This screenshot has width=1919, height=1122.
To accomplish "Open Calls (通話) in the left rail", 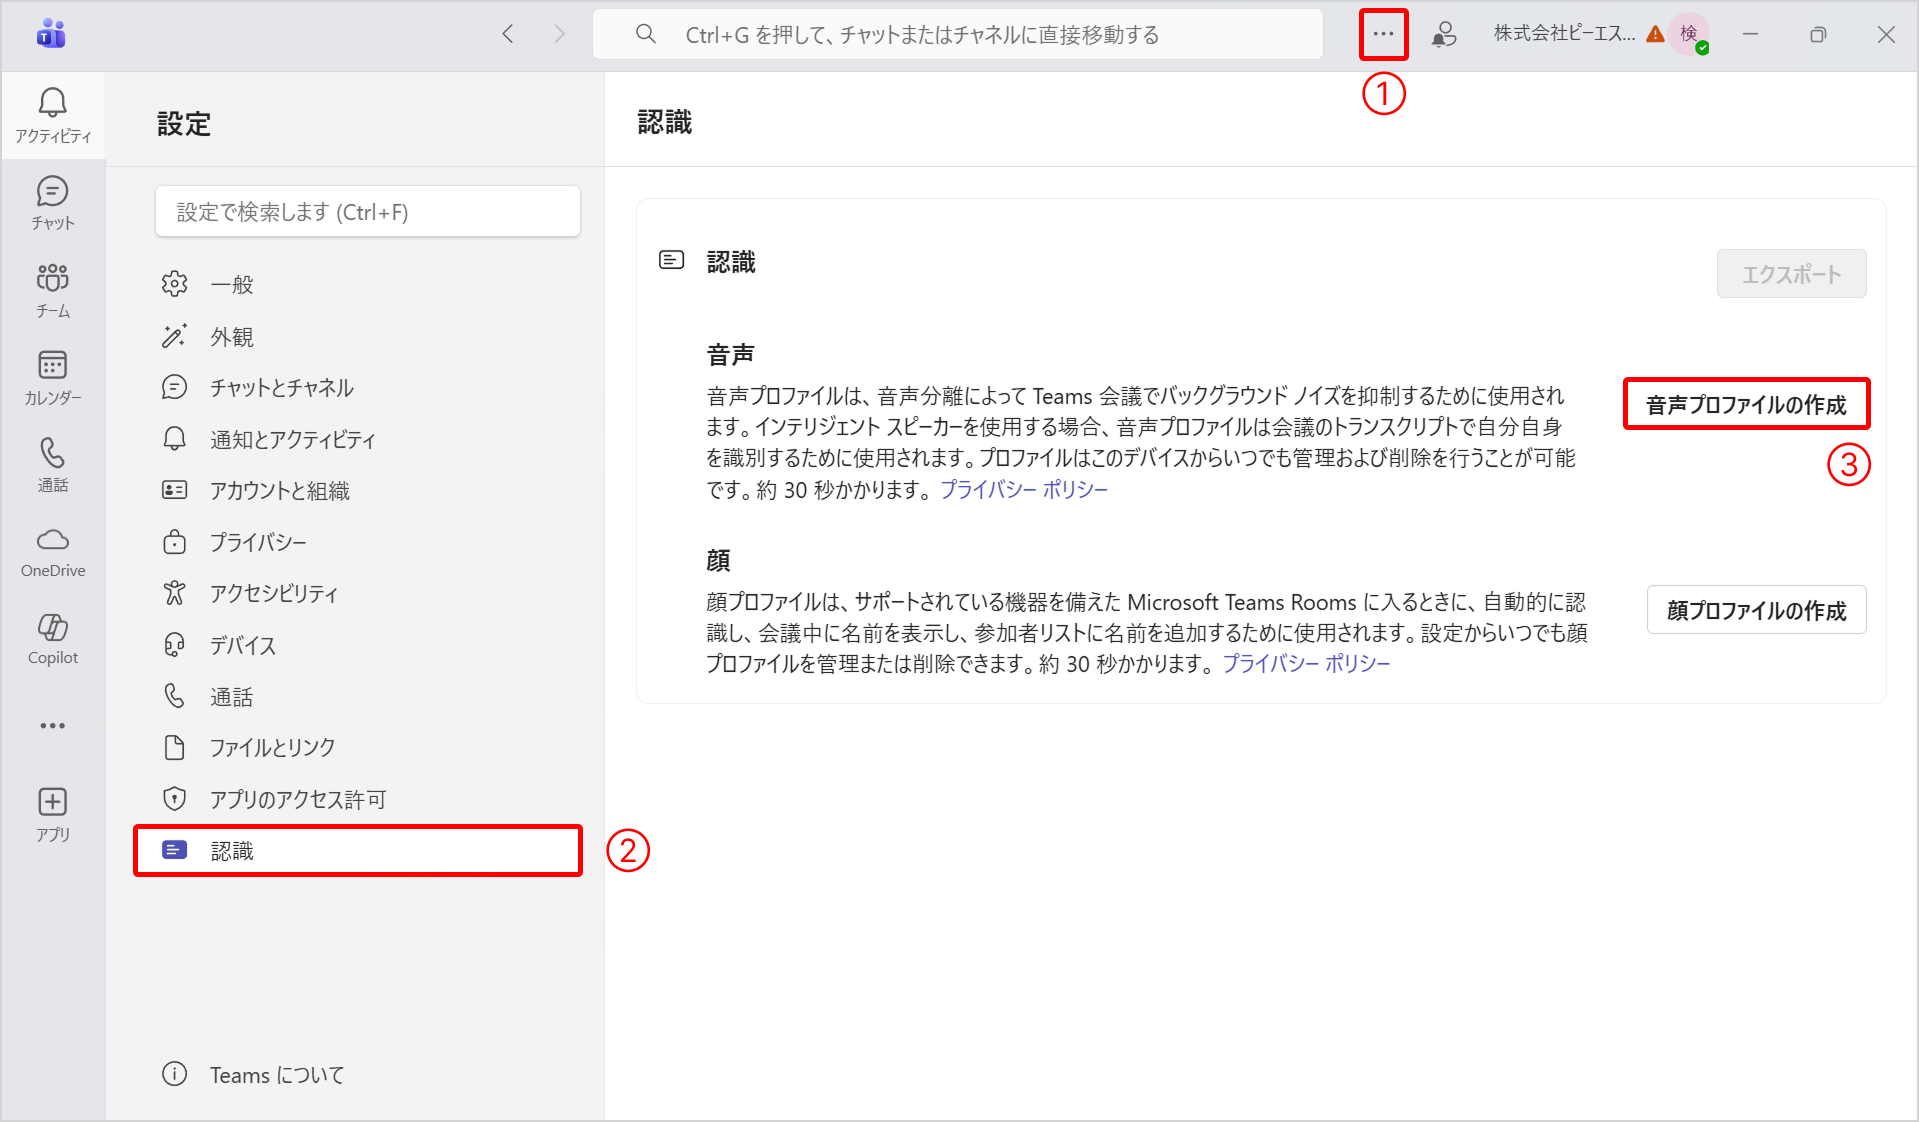I will point(52,464).
